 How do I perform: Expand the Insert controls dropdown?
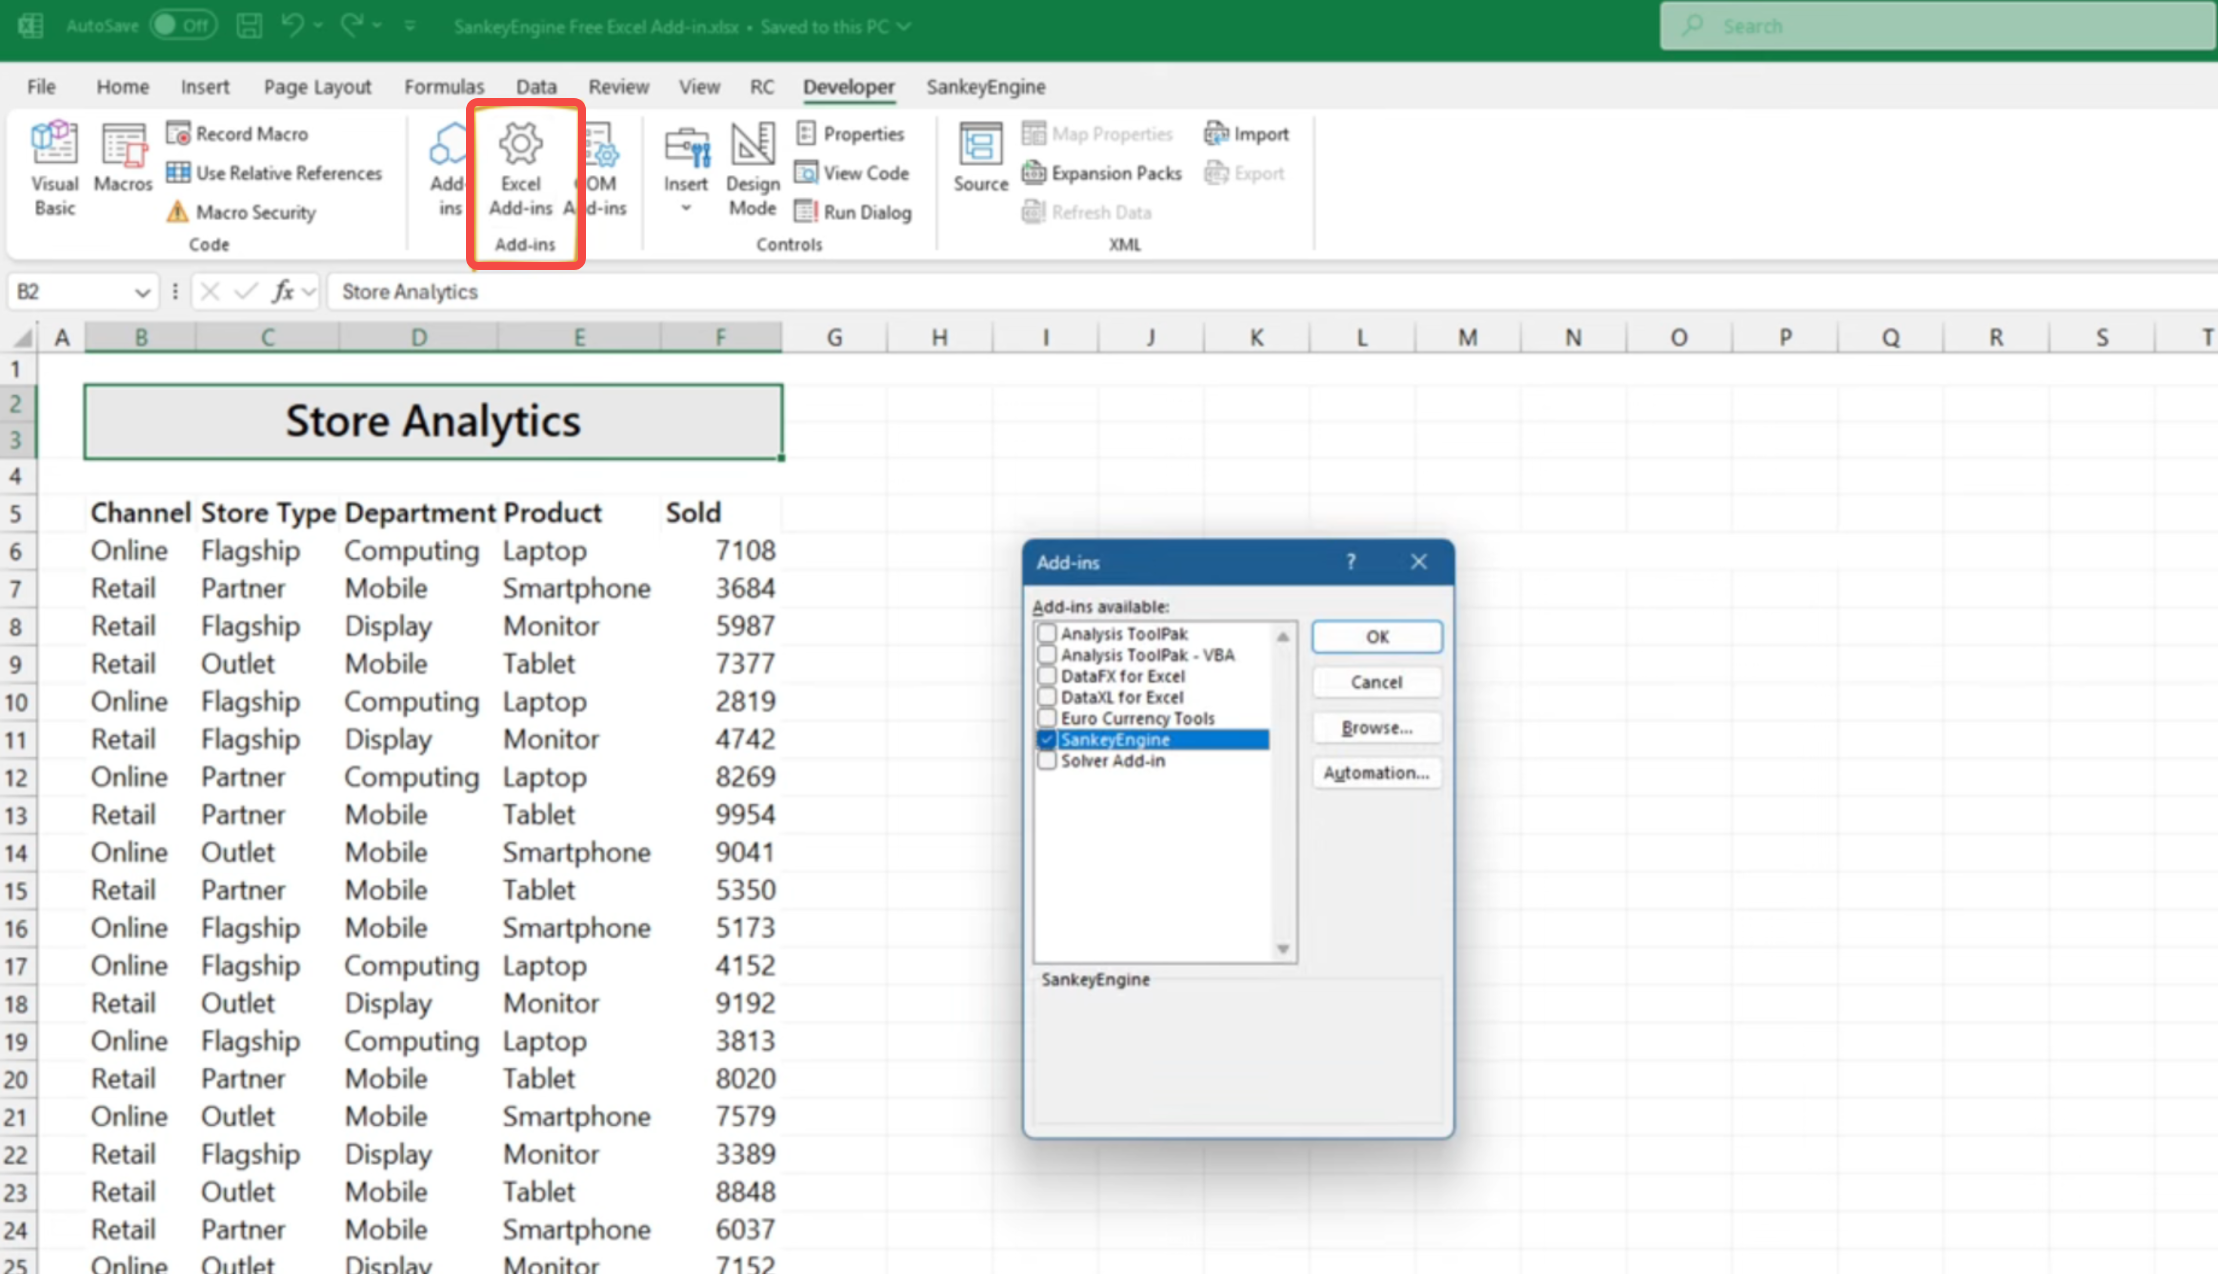tap(686, 209)
